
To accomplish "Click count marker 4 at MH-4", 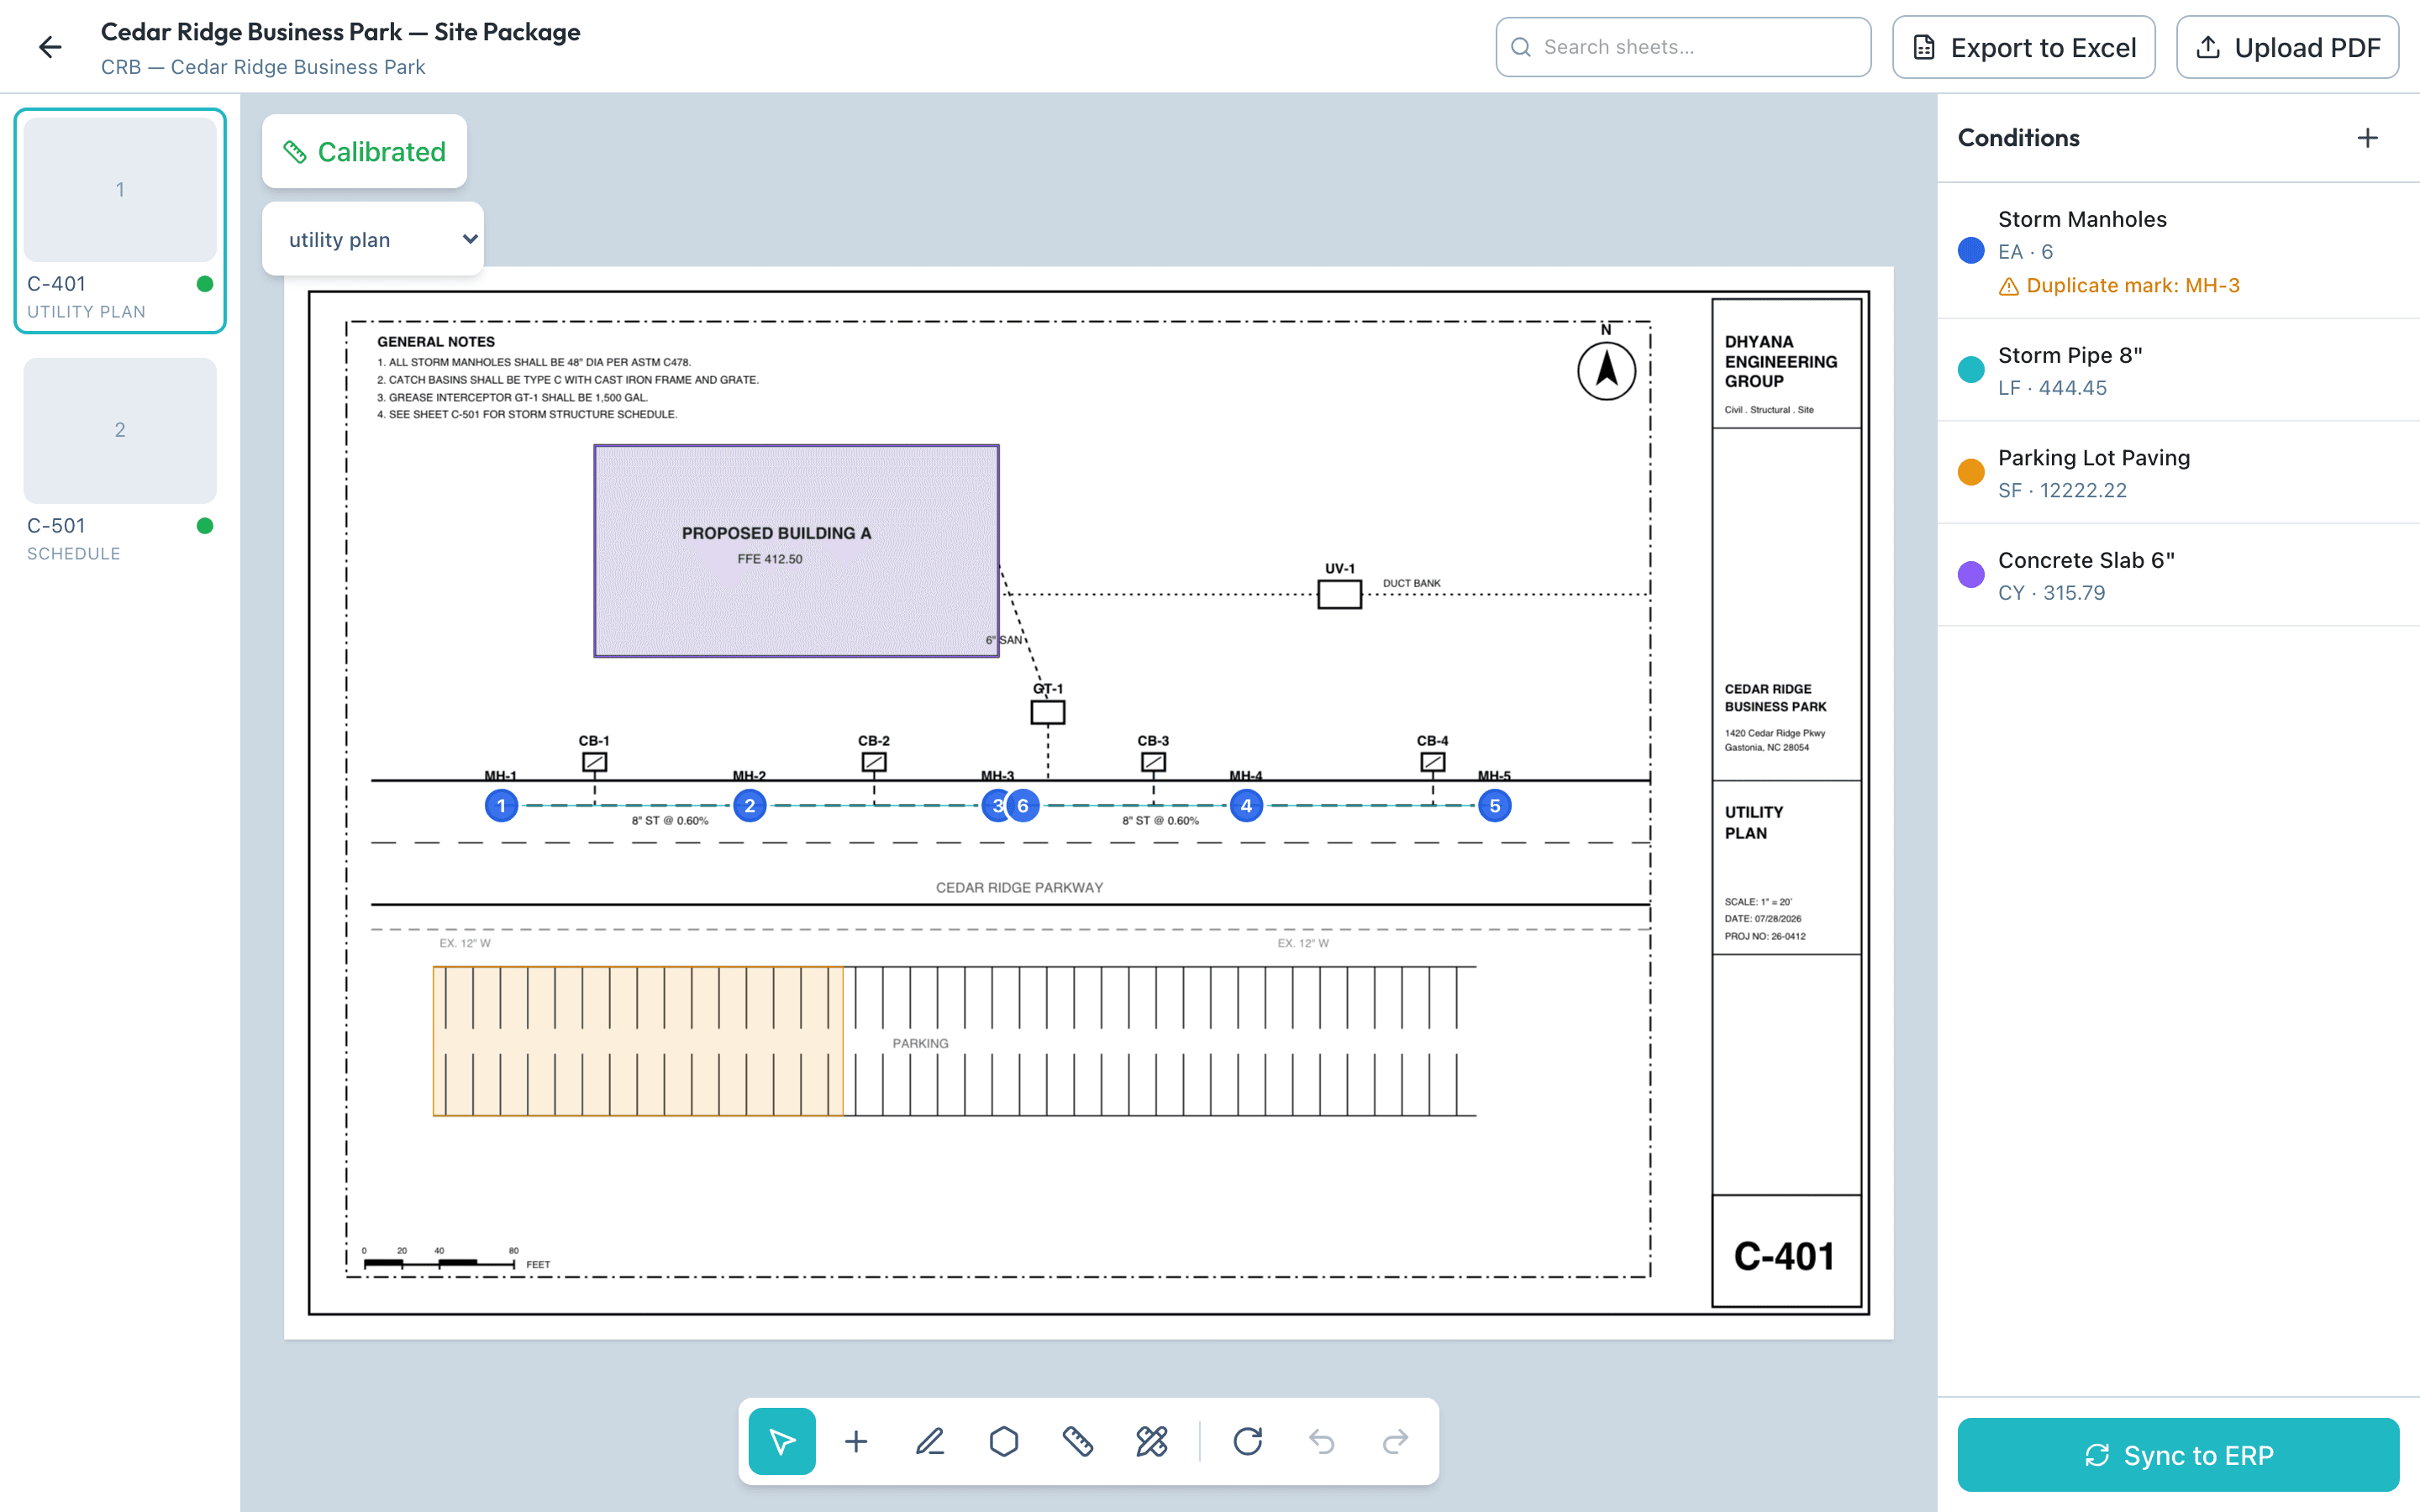I will tap(1246, 806).
